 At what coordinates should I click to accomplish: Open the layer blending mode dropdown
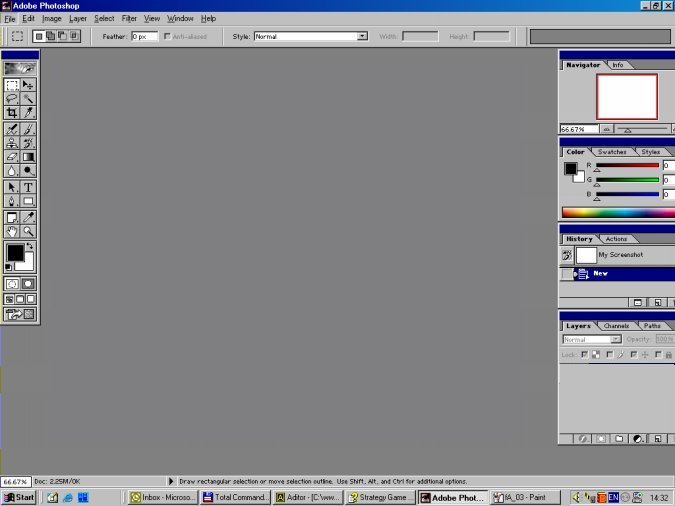coord(592,339)
